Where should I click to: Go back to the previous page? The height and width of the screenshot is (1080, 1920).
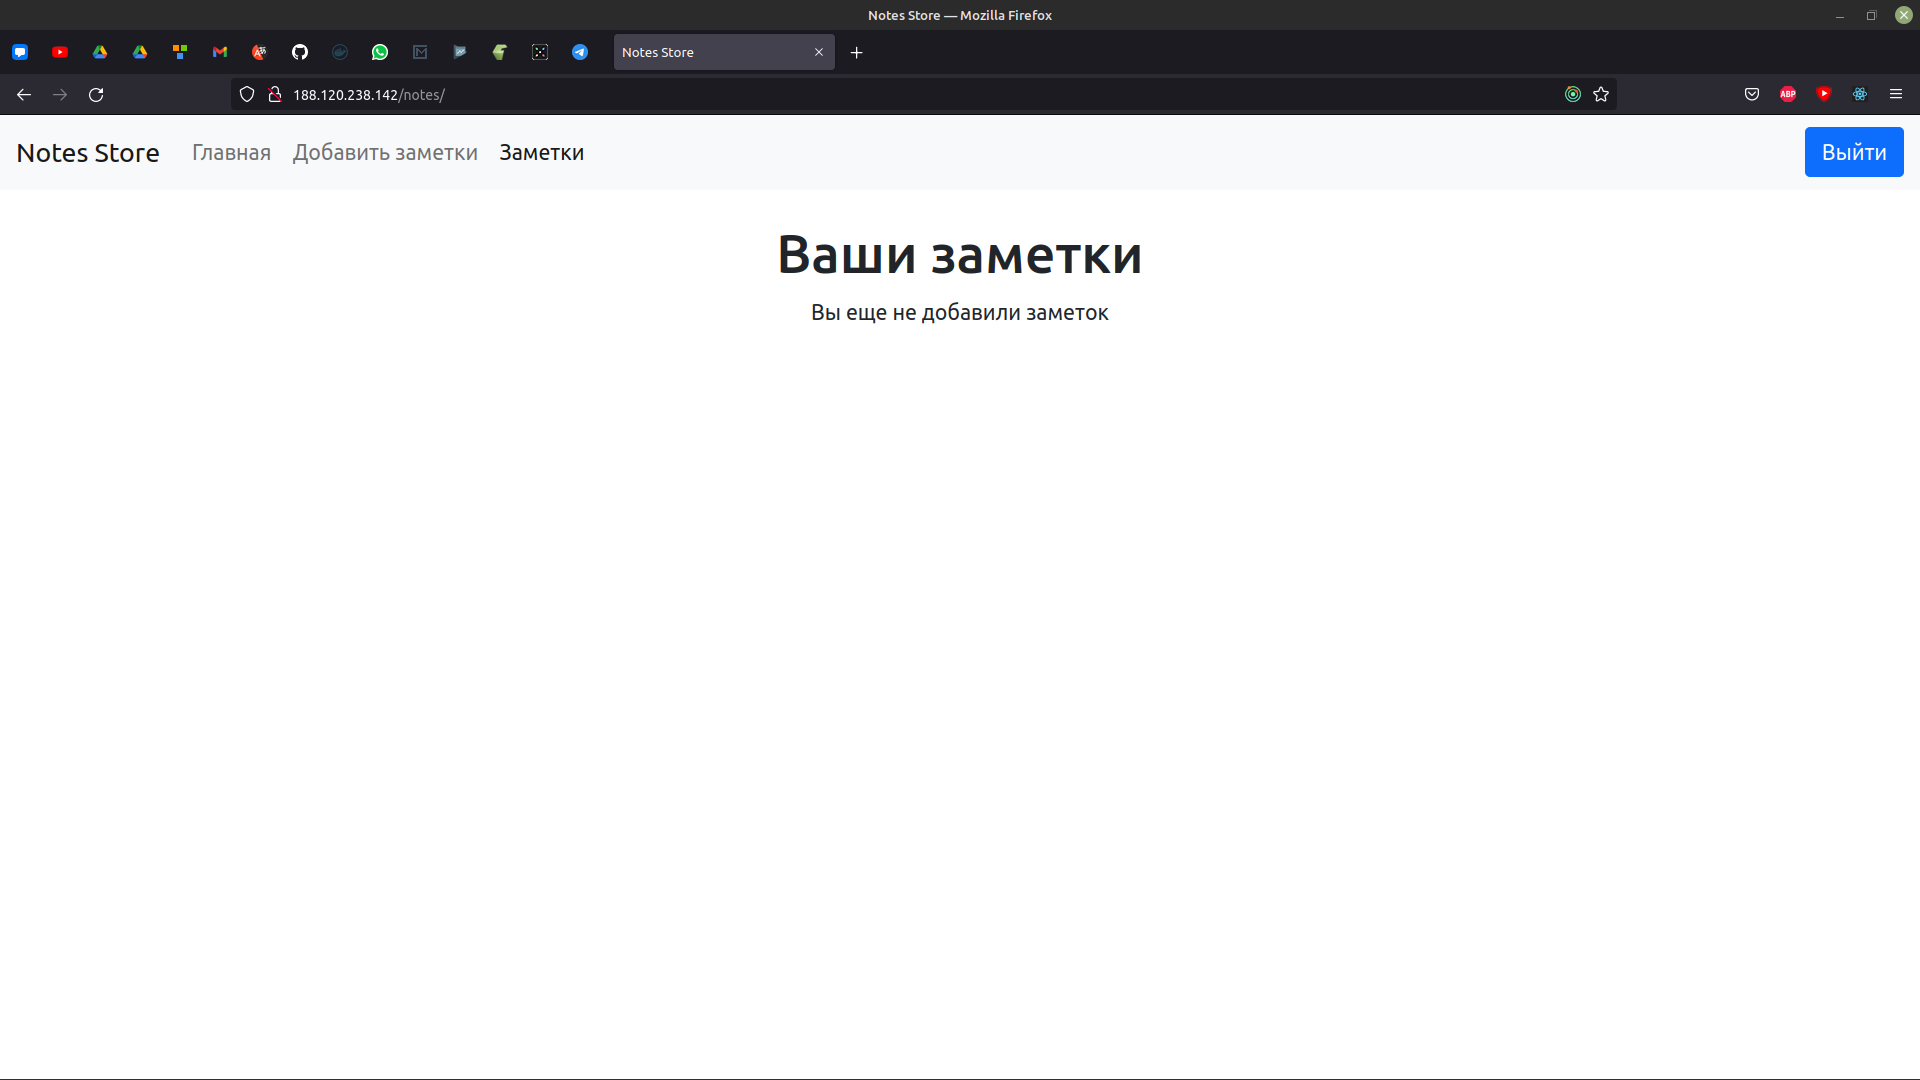pyautogui.click(x=24, y=94)
